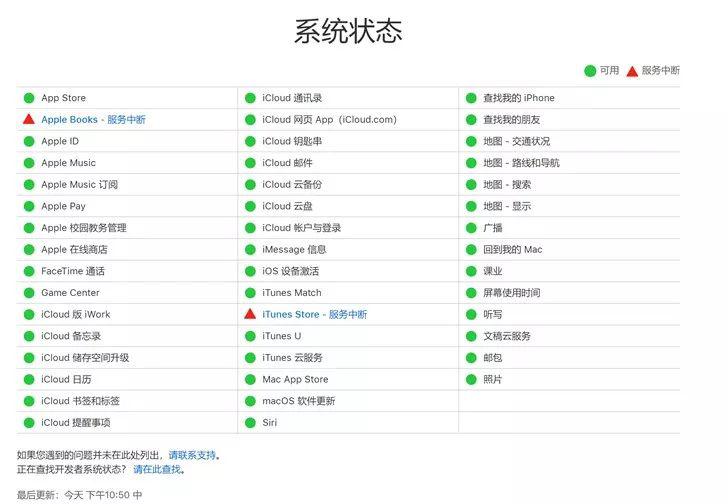Click the iCloud 帐户与登录 text

click(302, 228)
